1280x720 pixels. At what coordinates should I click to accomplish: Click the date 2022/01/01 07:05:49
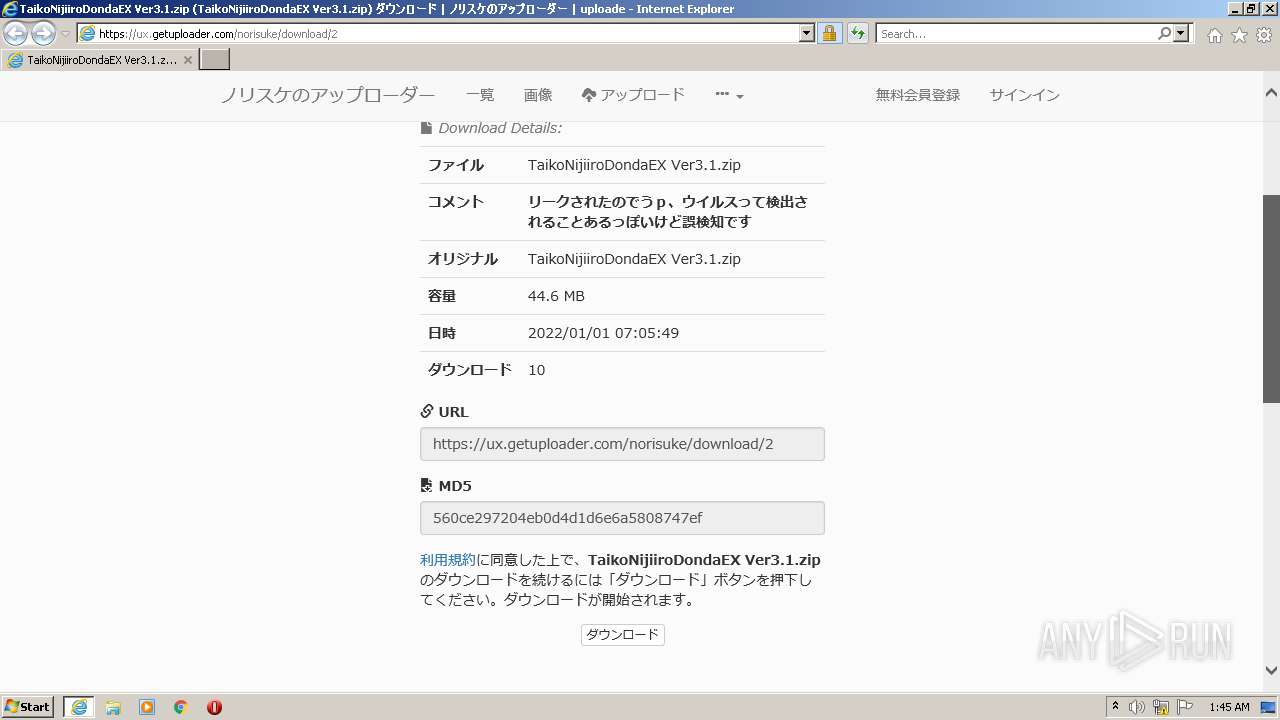pos(603,333)
